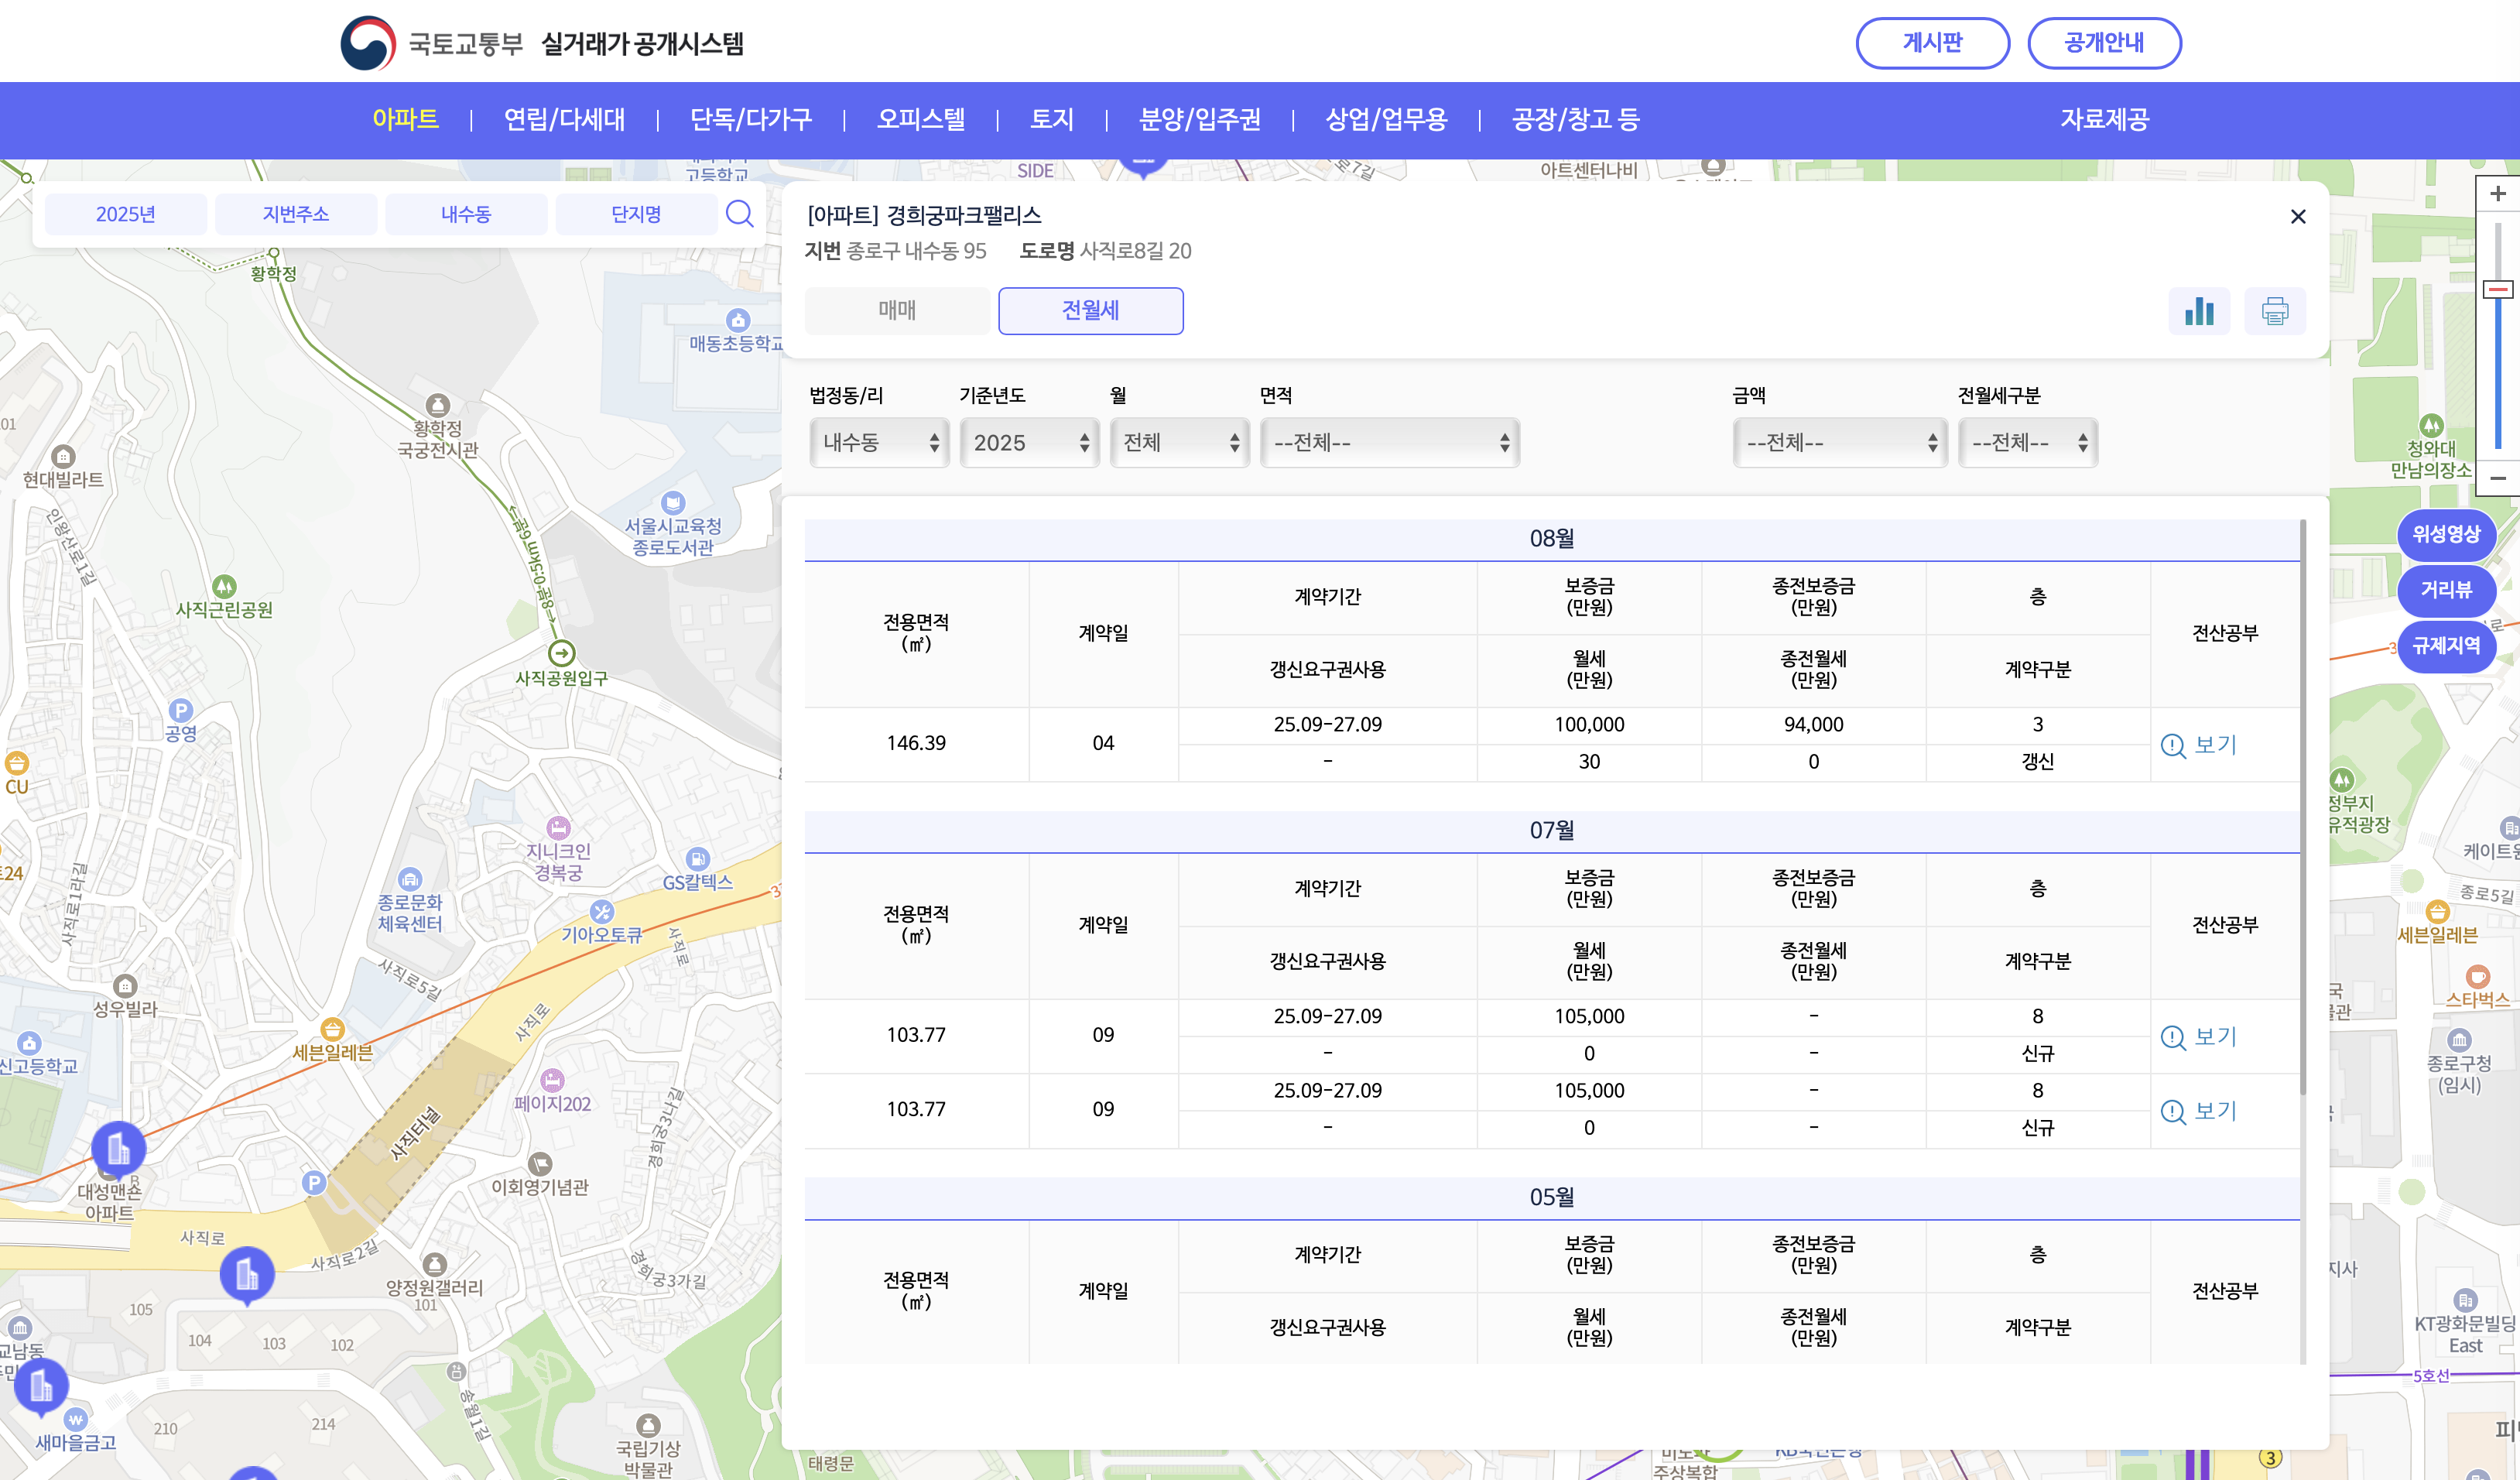Image resolution: width=2520 pixels, height=1480 pixels.
Task: Click the 사직공원입구 green arrow marker
Action: [x=561, y=653]
